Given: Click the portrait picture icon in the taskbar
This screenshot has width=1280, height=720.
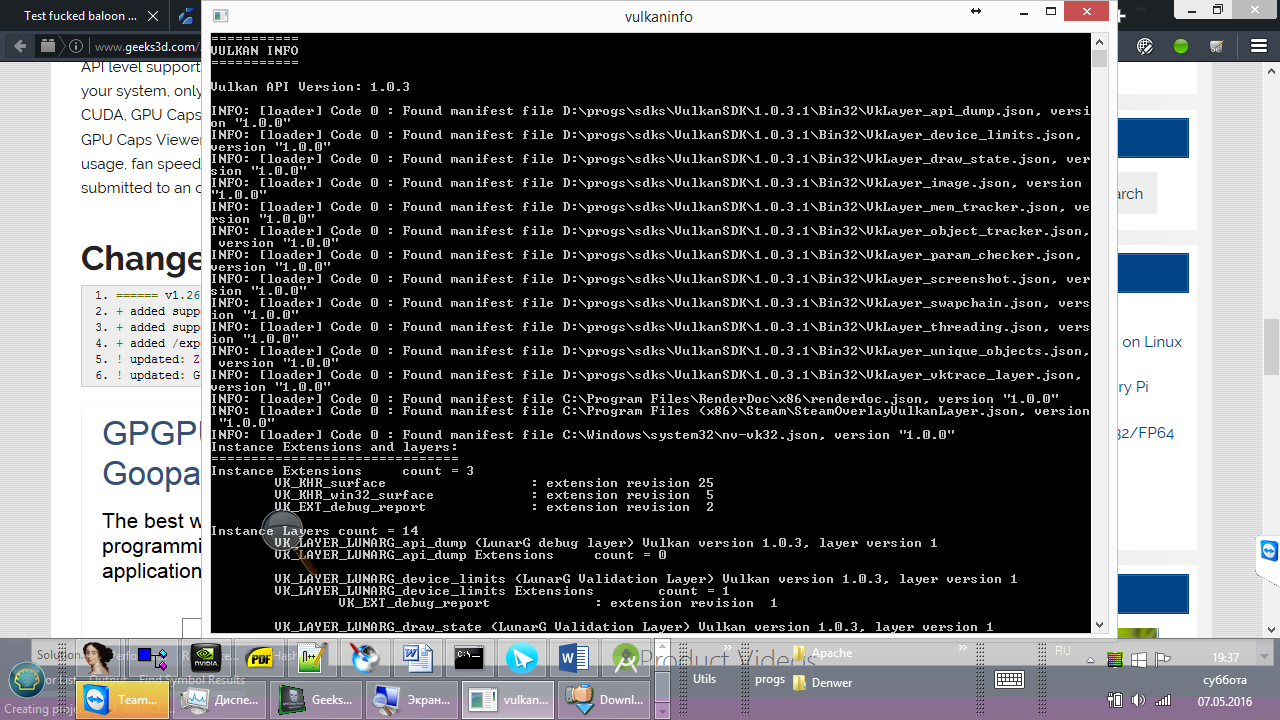Looking at the screenshot, I should [99, 658].
